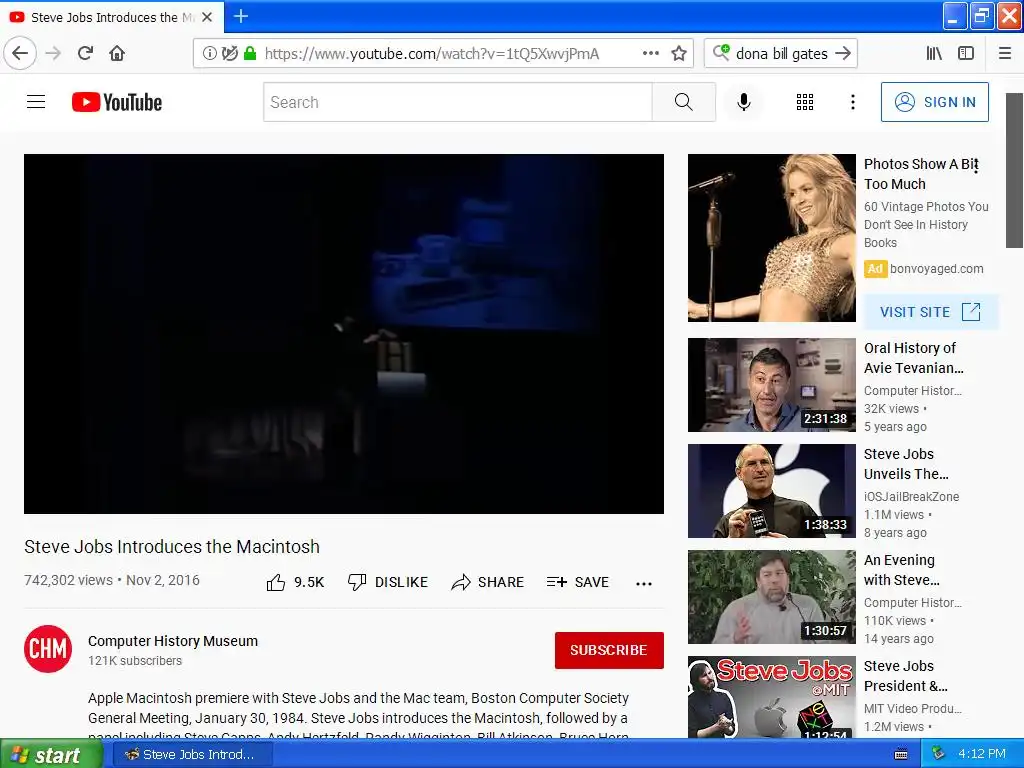The height and width of the screenshot is (768, 1024).
Task: Click the '121K subscribers' text
Action: click(135, 660)
